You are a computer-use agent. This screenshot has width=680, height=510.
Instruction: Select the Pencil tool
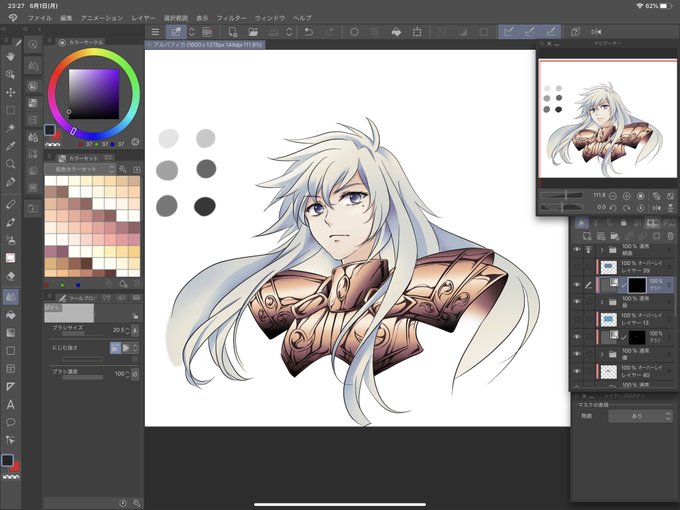pos(10,205)
